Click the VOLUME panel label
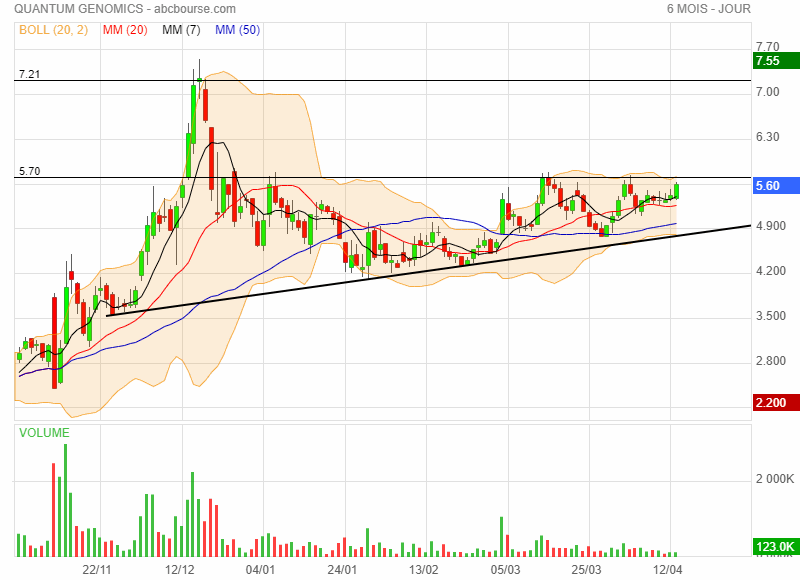 click(44, 433)
